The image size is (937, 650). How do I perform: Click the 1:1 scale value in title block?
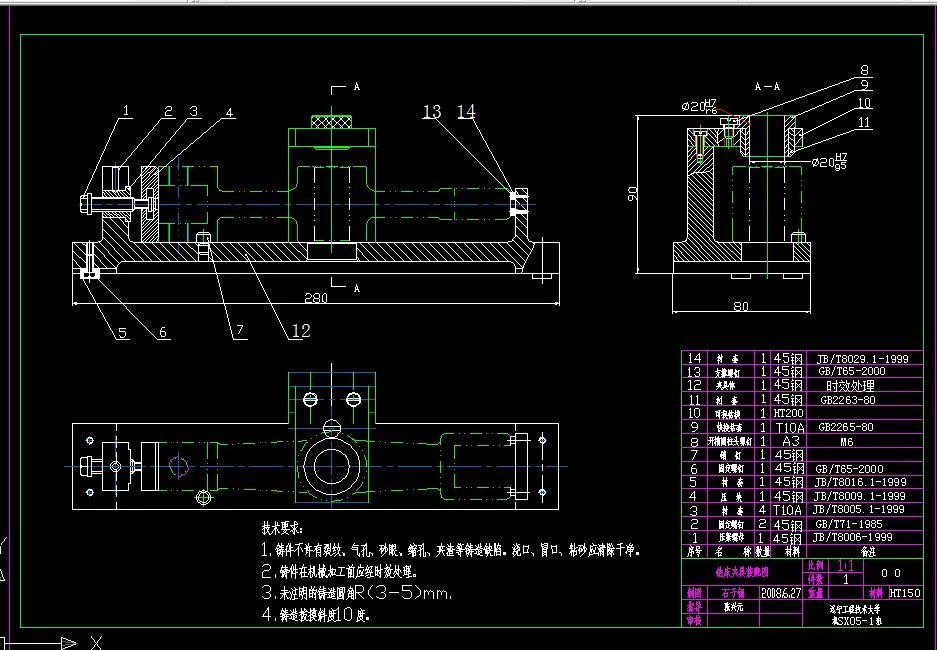[846, 565]
